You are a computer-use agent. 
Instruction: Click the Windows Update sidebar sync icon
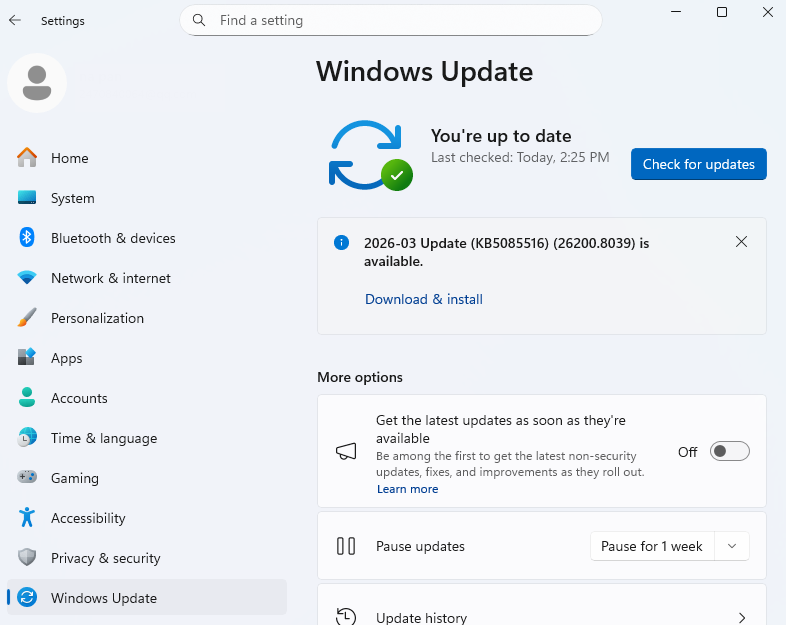coord(27,597)
